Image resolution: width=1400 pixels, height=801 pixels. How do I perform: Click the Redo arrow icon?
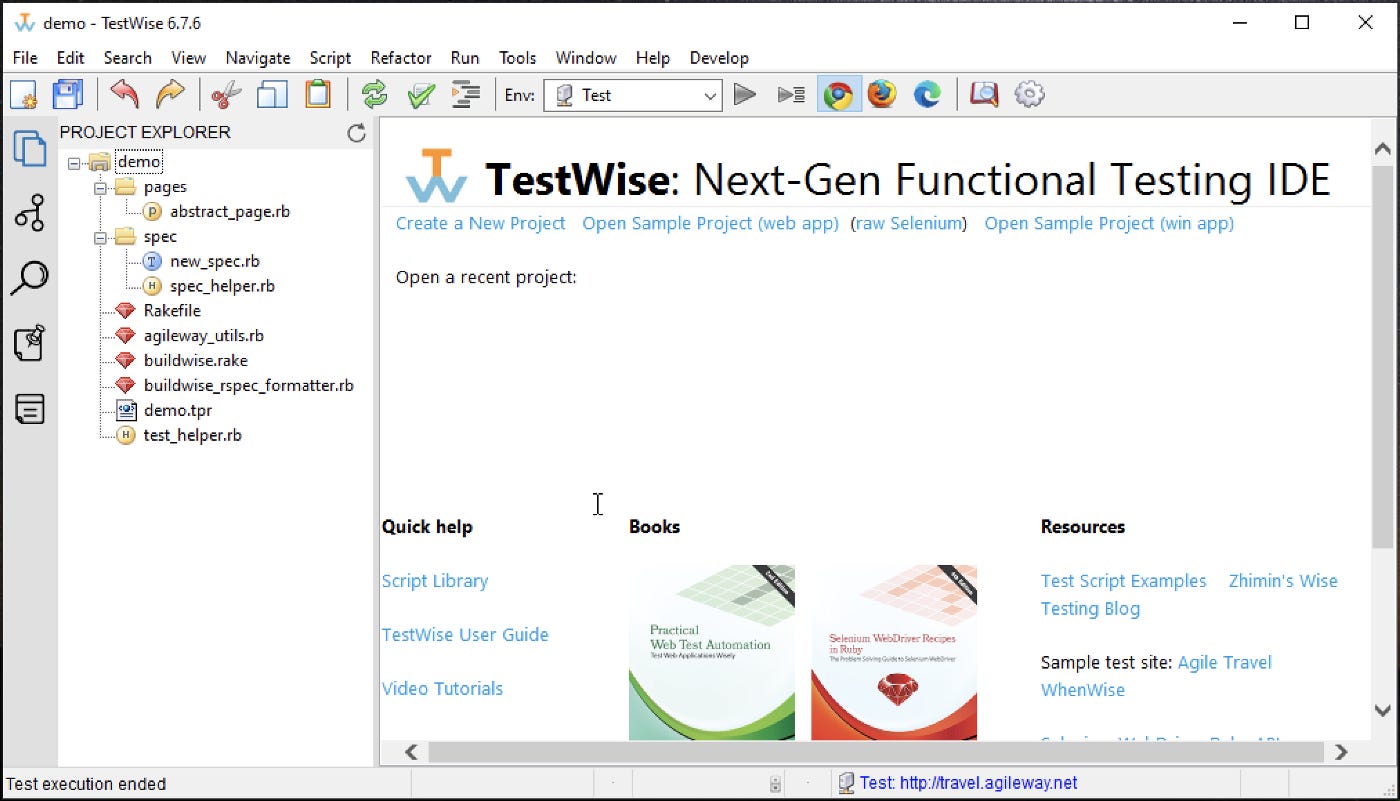click(x=171, y=95)
